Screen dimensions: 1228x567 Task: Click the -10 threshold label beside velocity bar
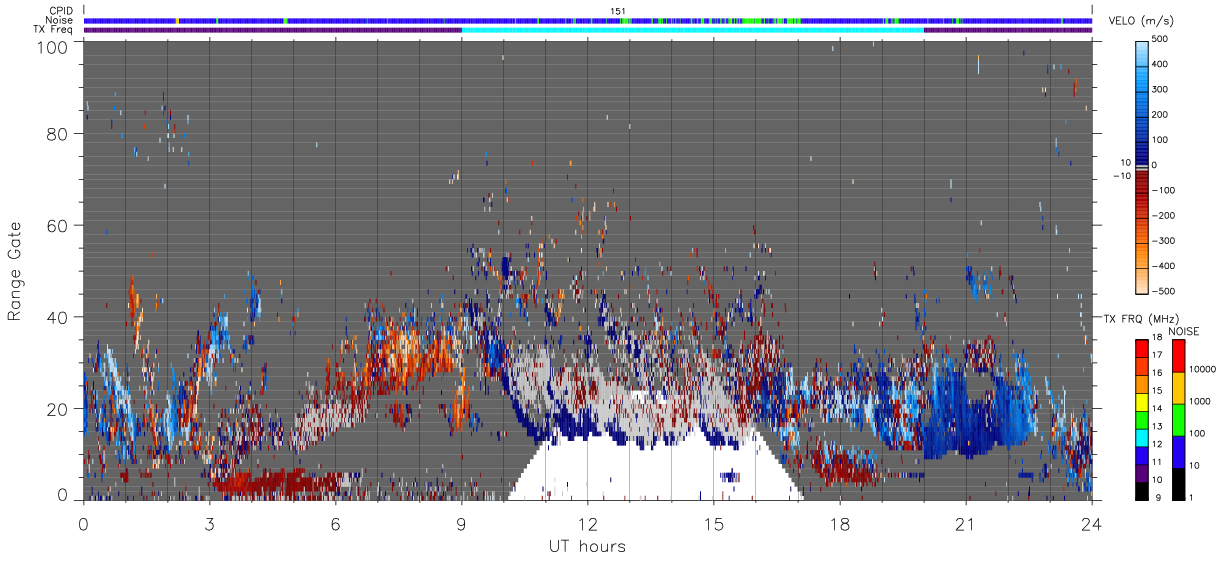pos(1123,176)
